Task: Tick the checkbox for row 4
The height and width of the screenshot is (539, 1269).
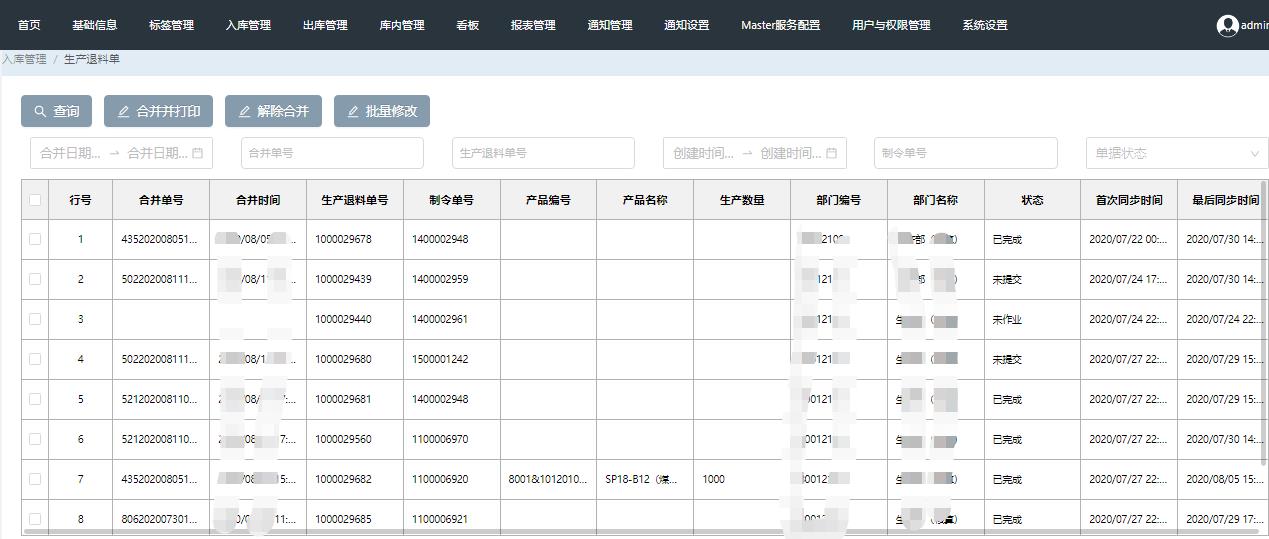Action: [x=35, y=359]
